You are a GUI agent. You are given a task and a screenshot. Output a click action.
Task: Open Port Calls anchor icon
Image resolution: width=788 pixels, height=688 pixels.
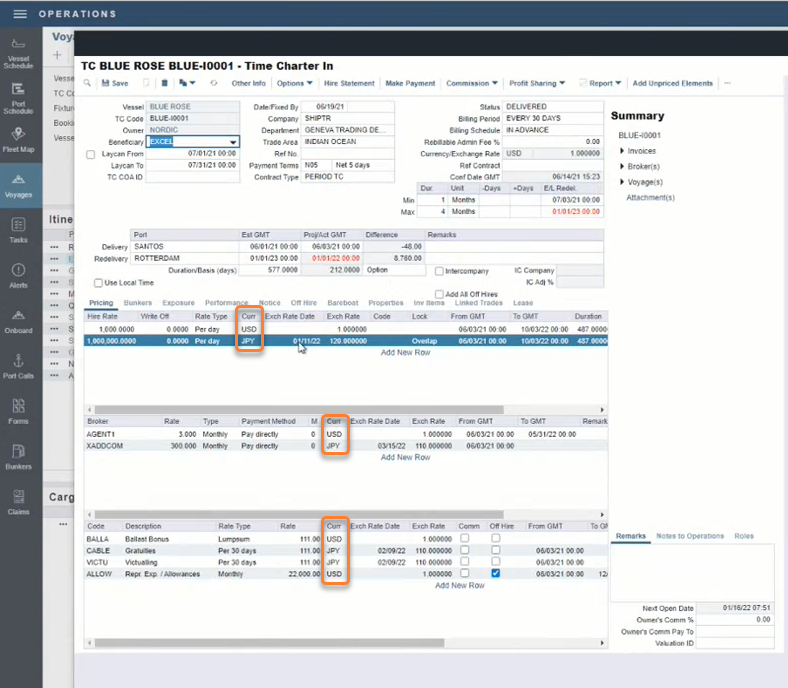(19, 366)
